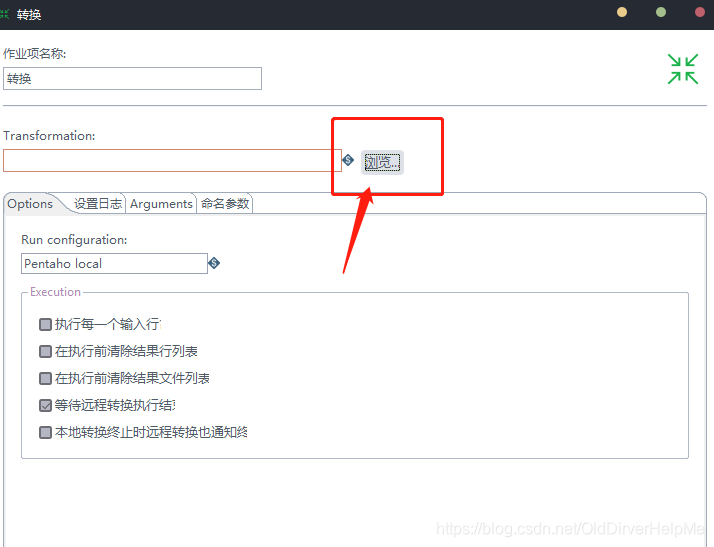Image resolution: width=714 pixels, height=547 pixels.
Task: Uncheck 等待远程转换执行结束 checkbox
Action: click(45, 405)
